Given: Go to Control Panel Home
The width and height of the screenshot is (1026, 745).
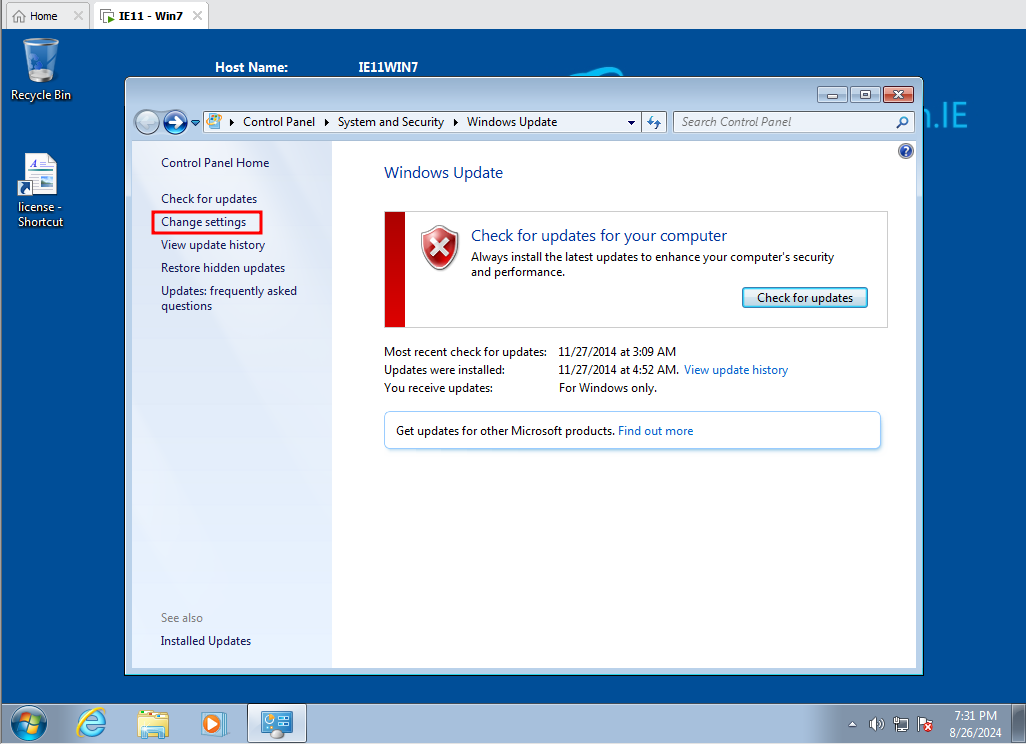Looking at the screenshot, I should tap(215, 163).
